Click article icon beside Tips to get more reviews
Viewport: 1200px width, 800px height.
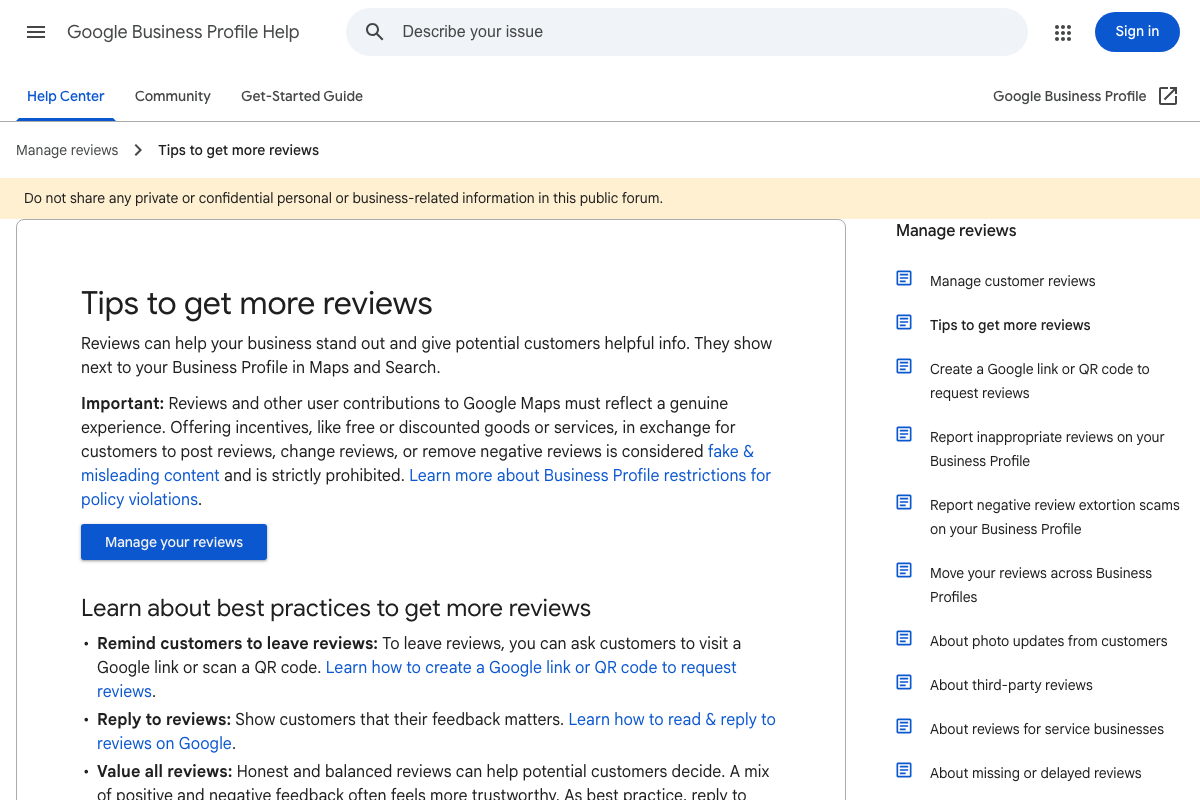coord(904,322)
